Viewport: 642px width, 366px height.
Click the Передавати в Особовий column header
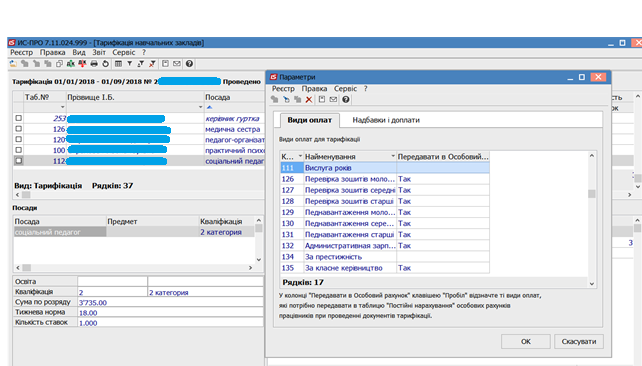pyautogui.click(x=443, y=156)
